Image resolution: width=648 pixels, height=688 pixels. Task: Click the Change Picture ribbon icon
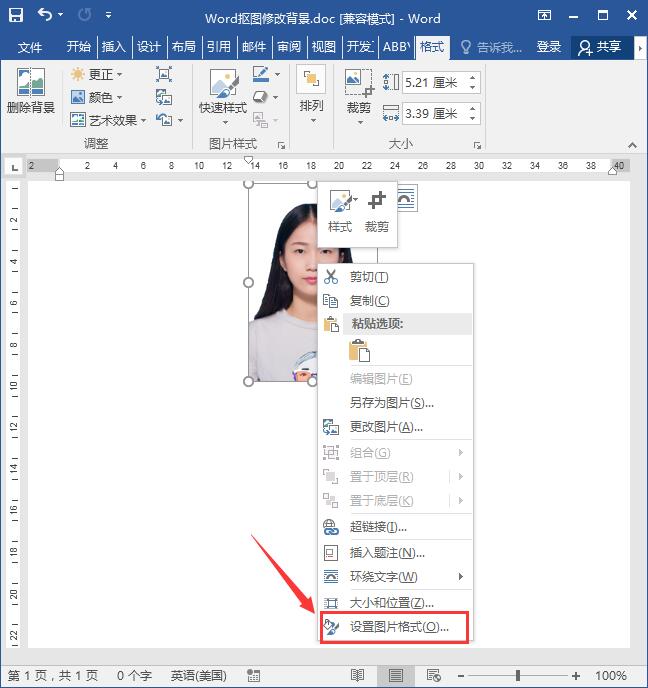pos(164,97)
